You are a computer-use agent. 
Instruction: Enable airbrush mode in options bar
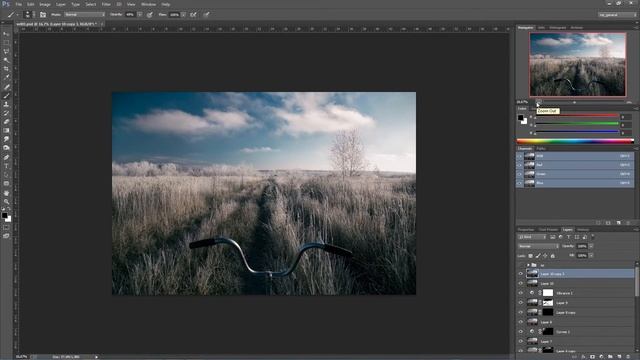coord(193,15)
